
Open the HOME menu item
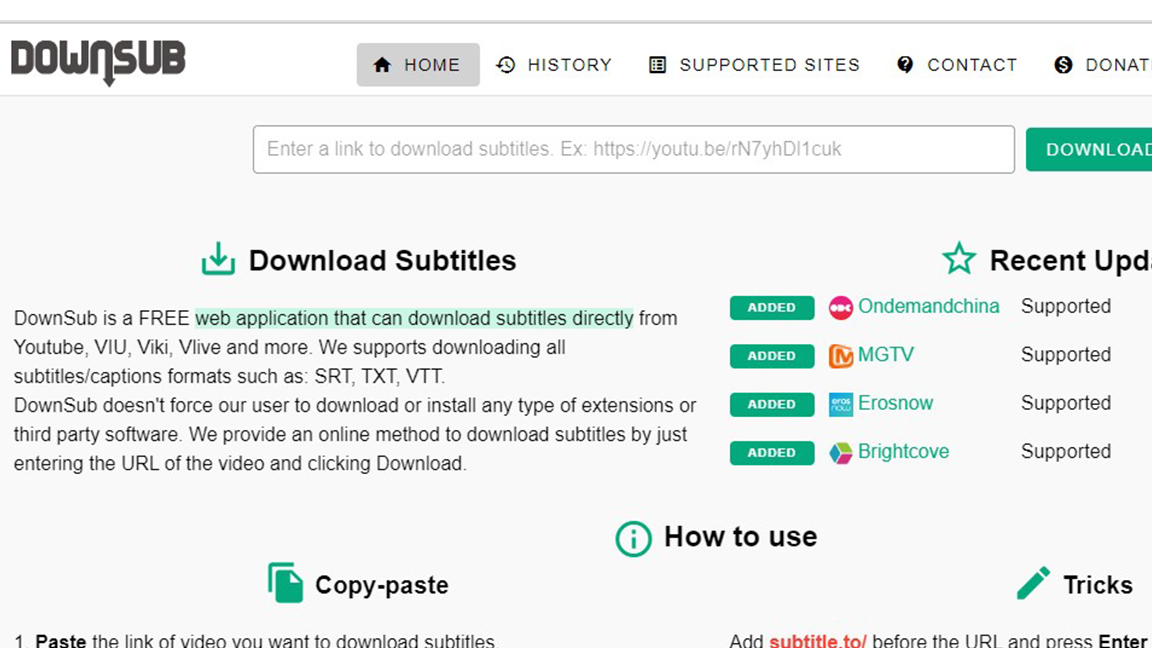coord(418,65)
